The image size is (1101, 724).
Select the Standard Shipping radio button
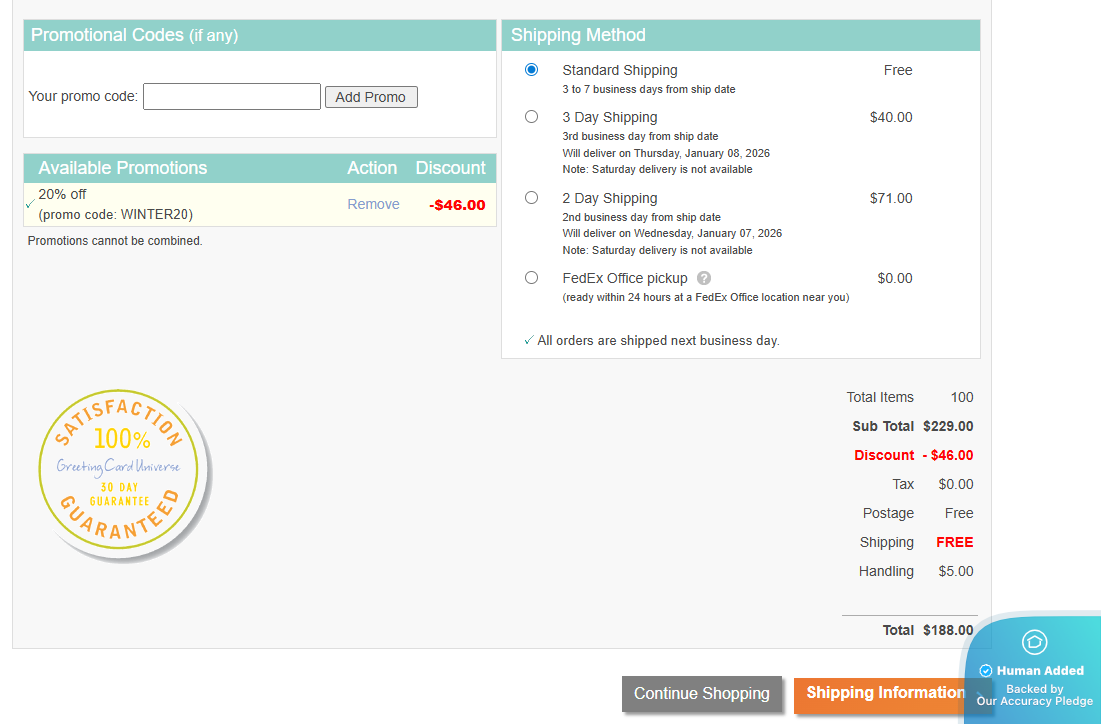tap(531, 70)
